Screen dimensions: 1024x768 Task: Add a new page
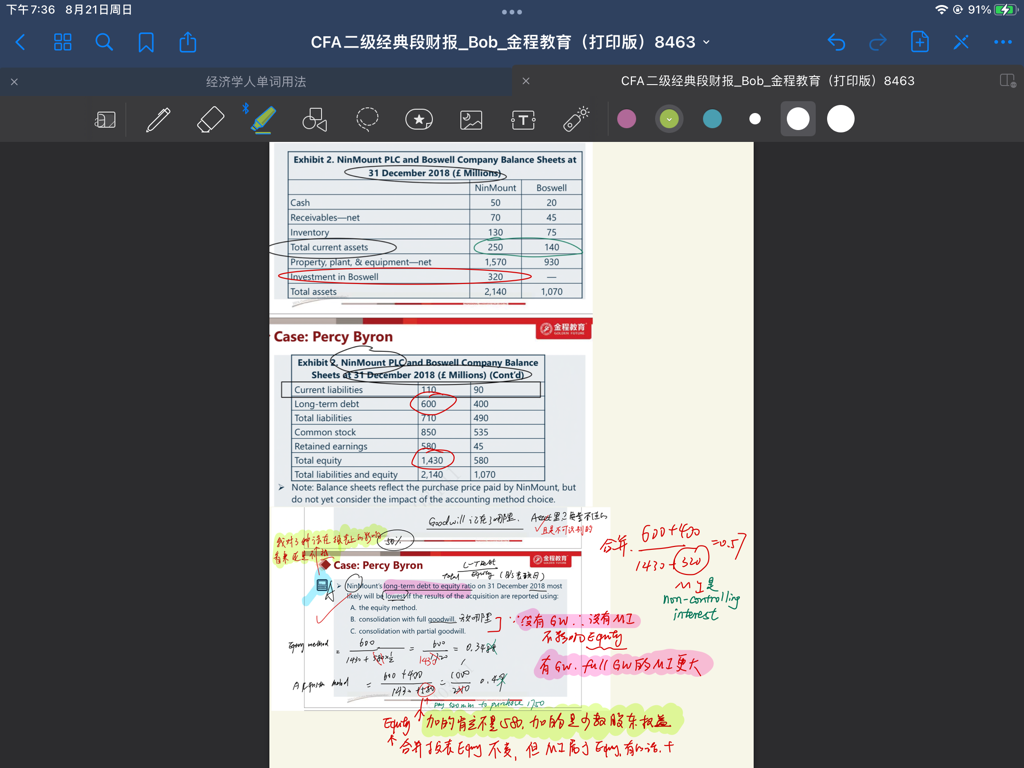920,42
